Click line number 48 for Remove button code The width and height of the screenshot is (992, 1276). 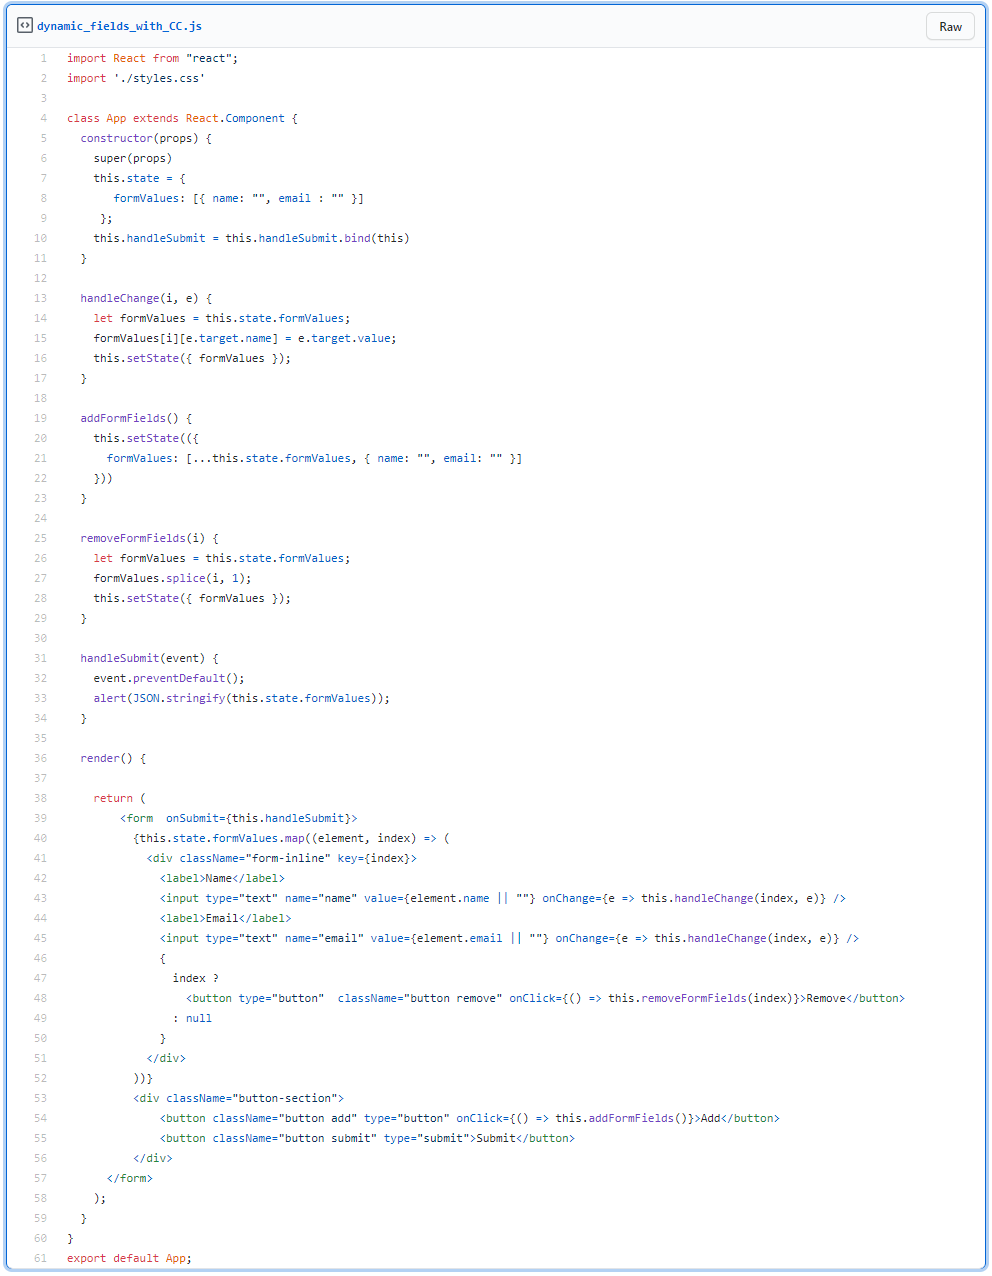[x=41, y=998]
